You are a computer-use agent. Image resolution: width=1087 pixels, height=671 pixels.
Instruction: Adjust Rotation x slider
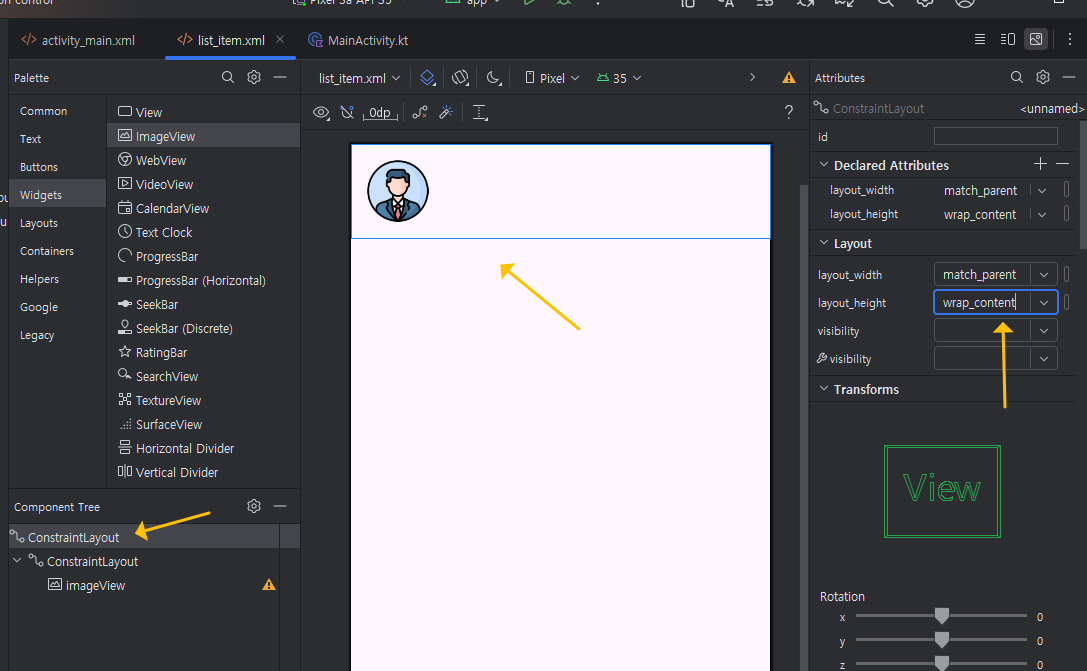coord(941,616)
